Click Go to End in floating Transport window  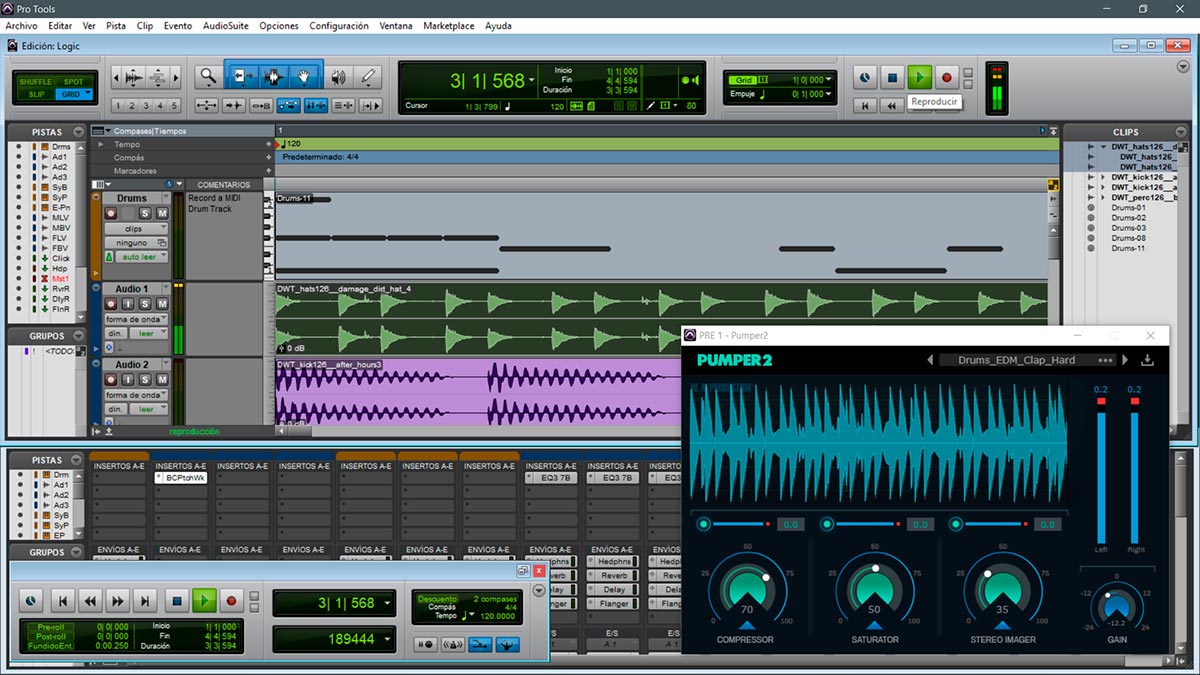146,601
